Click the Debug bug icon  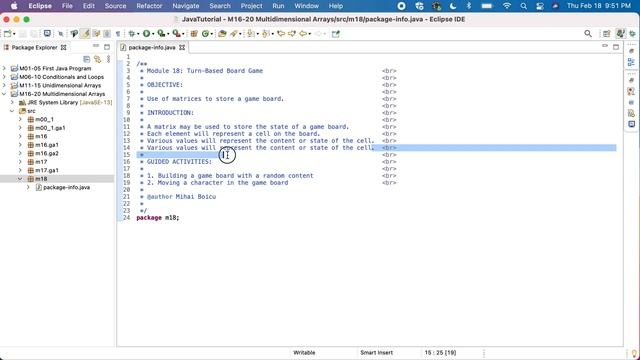(131, 34)
